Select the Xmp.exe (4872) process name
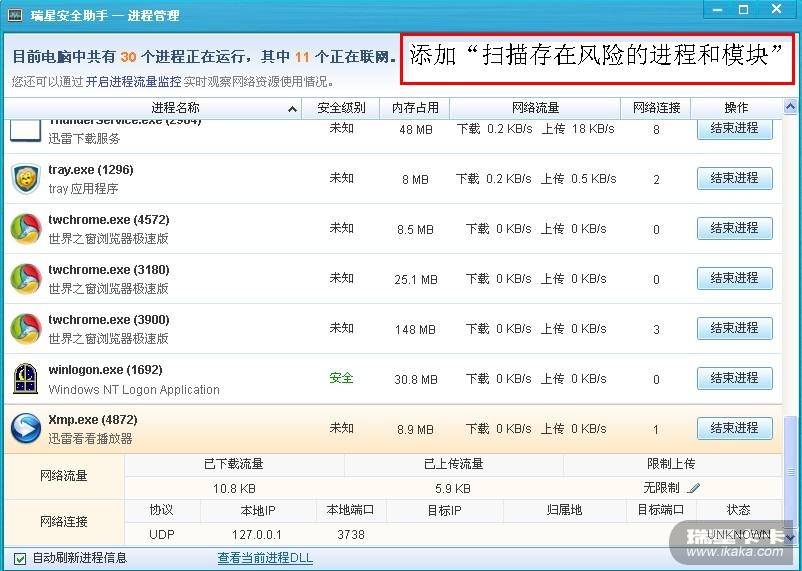 coord(93,420)
